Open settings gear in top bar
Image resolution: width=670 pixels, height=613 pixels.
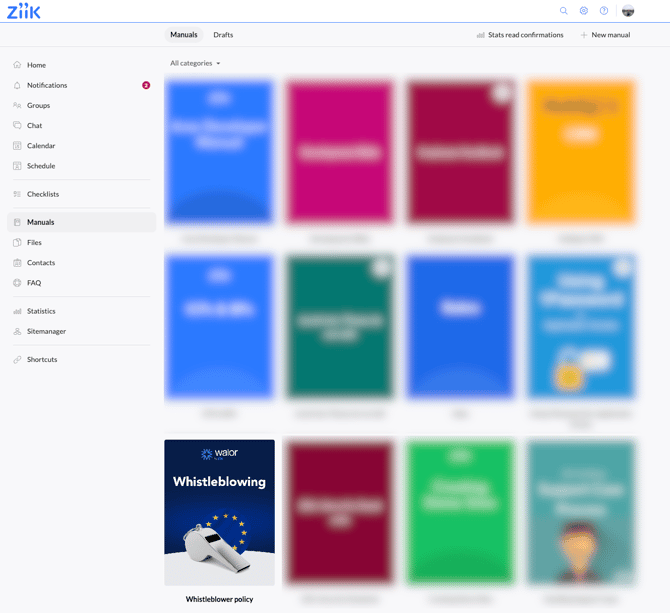[584, 11]
